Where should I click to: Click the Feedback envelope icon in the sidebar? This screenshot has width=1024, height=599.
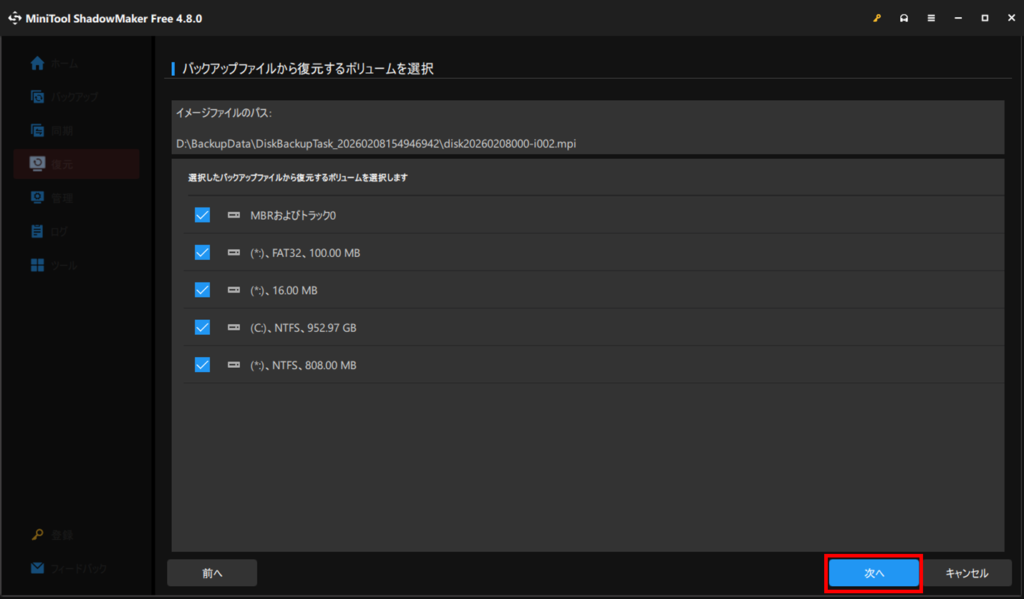pos(38,568)
